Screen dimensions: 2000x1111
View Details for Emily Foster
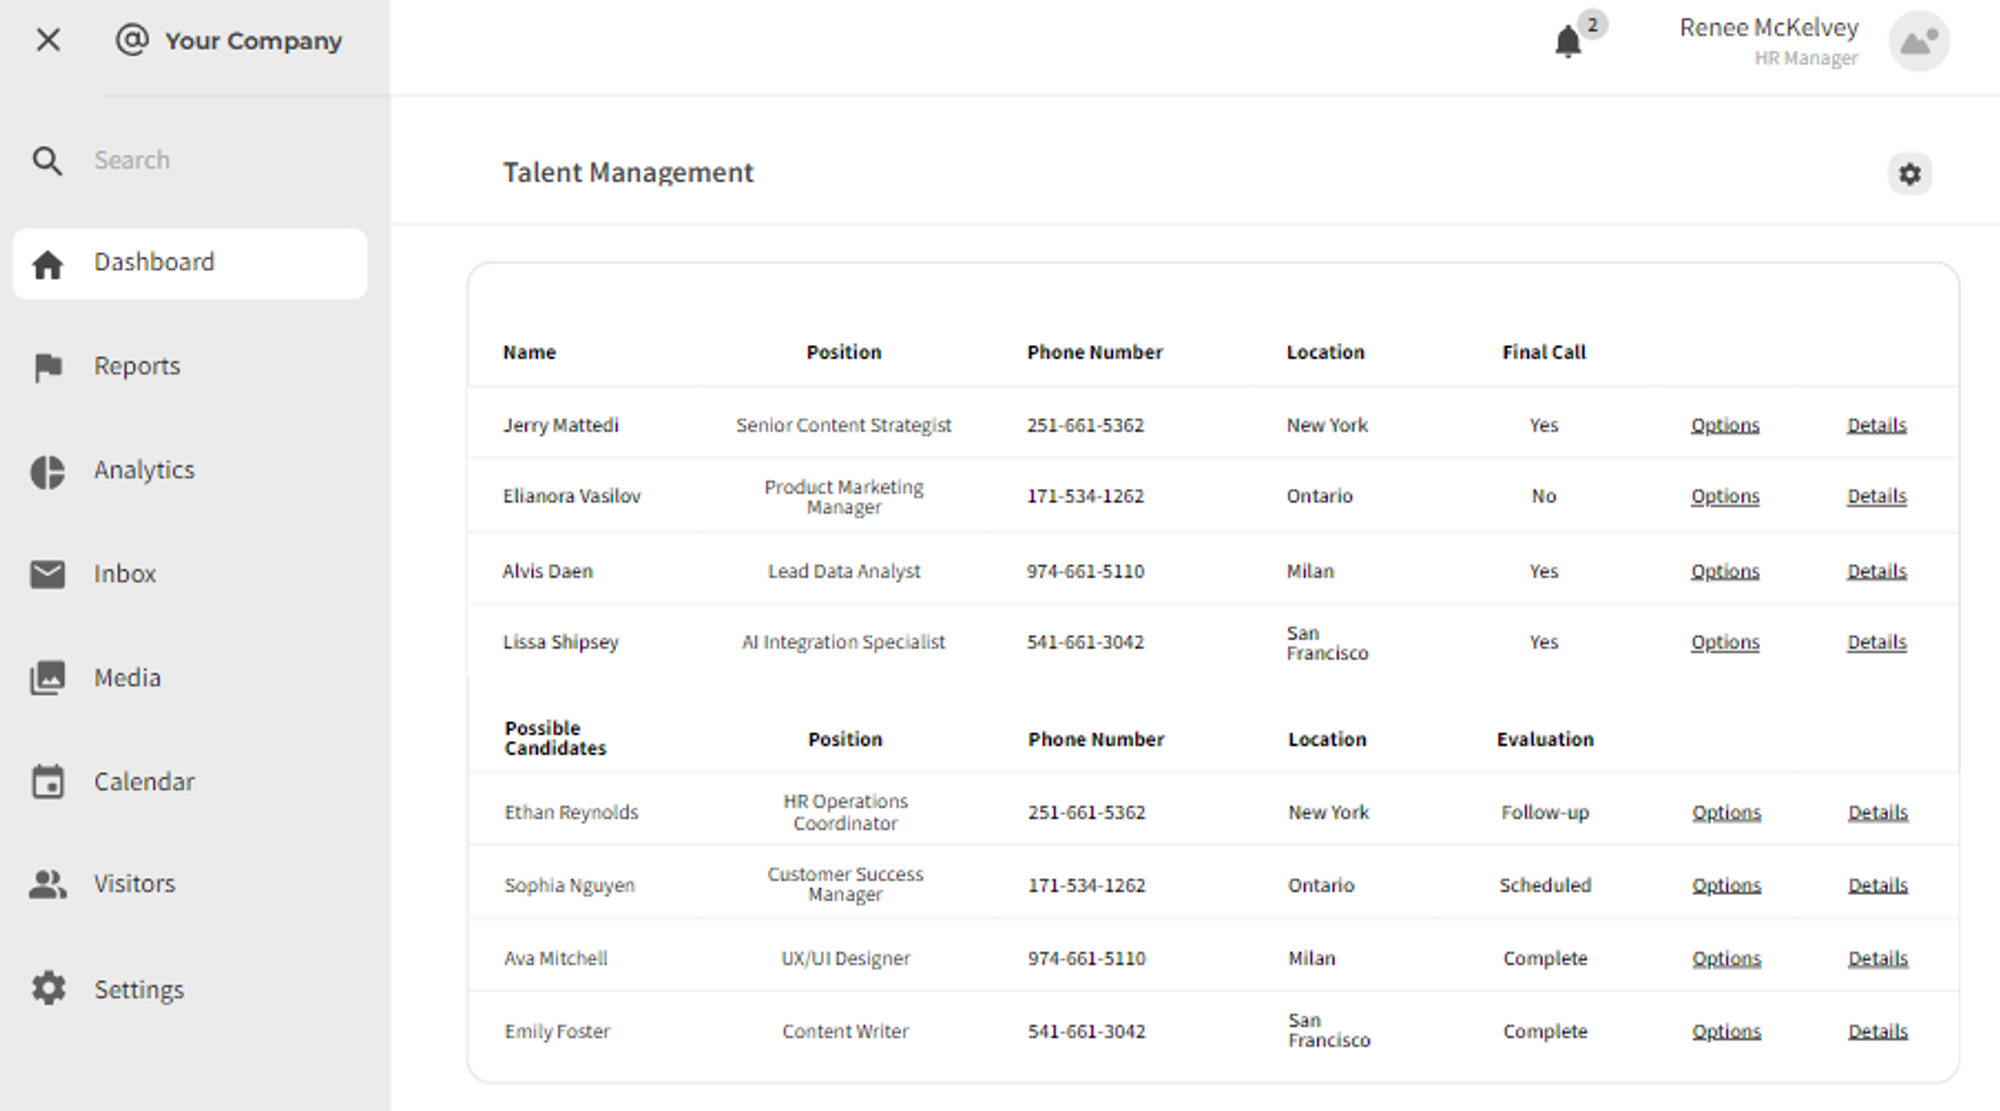click(x=1877, y=1031)
